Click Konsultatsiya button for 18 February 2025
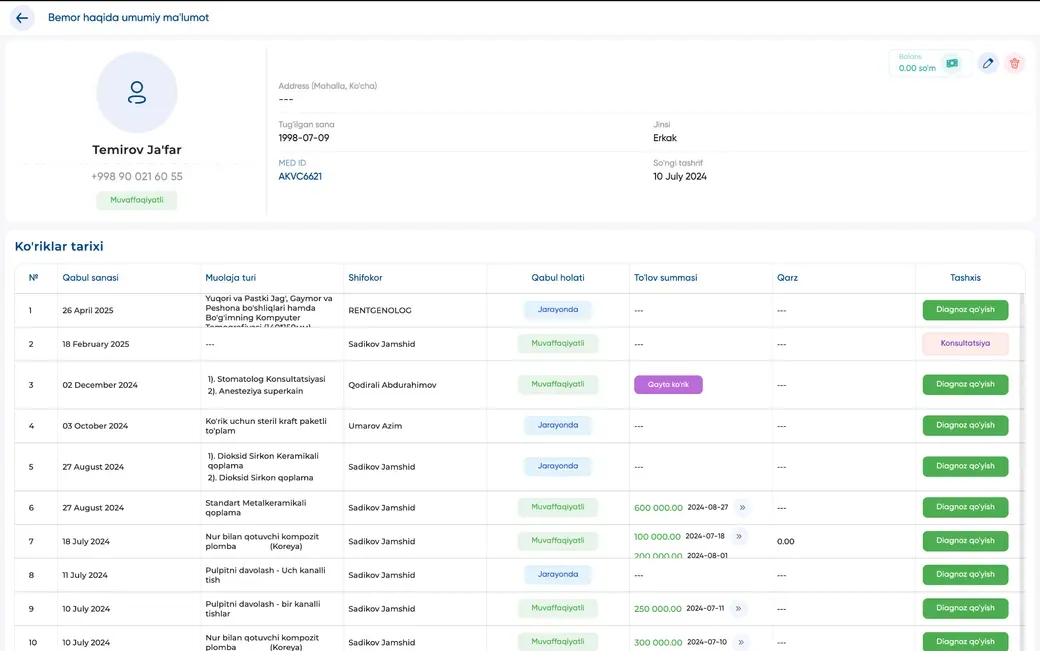The width and height of the screenshot is (1040, 651). [965, 343]
